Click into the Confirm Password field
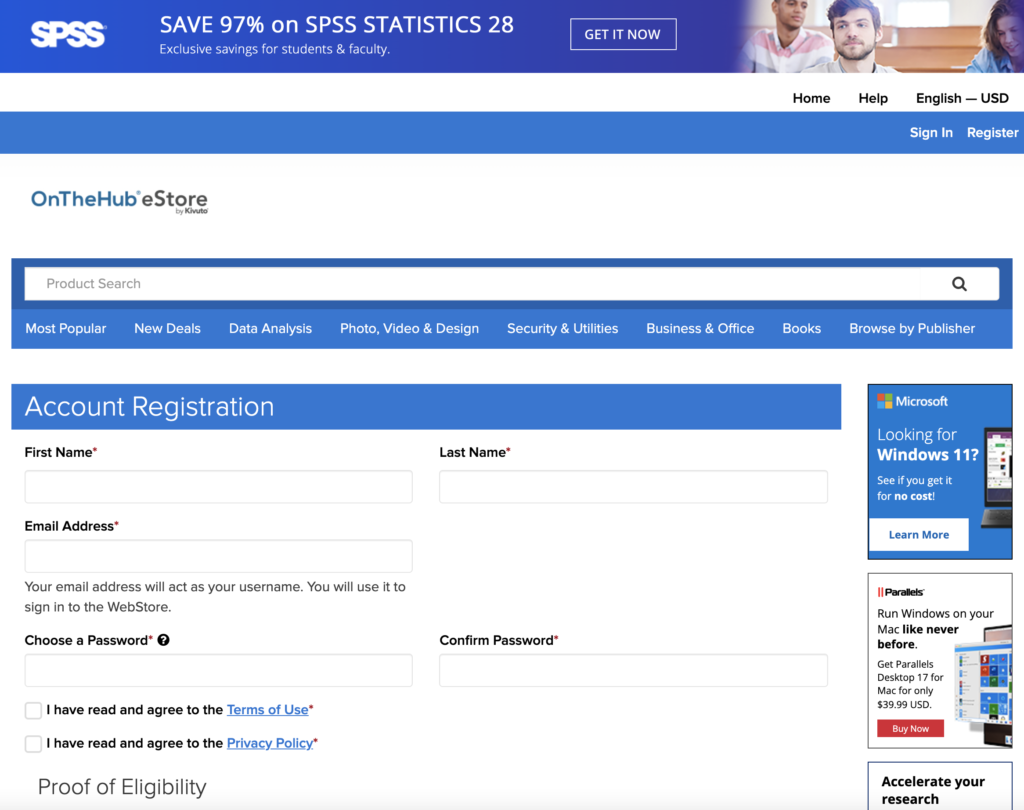 633,670
